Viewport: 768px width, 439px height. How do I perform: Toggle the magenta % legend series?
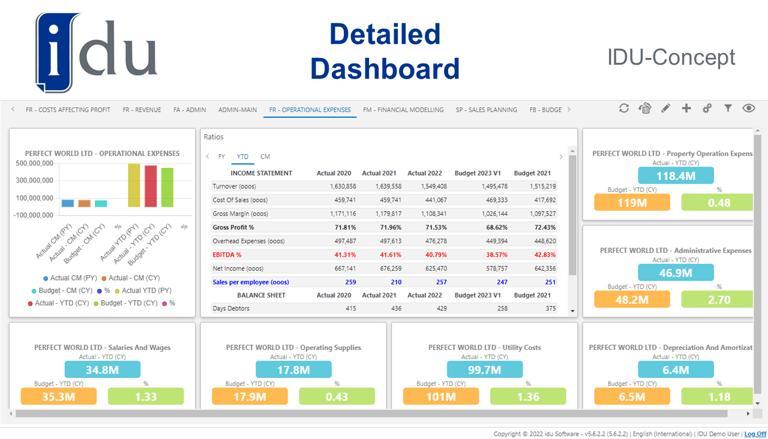(168, 303)
